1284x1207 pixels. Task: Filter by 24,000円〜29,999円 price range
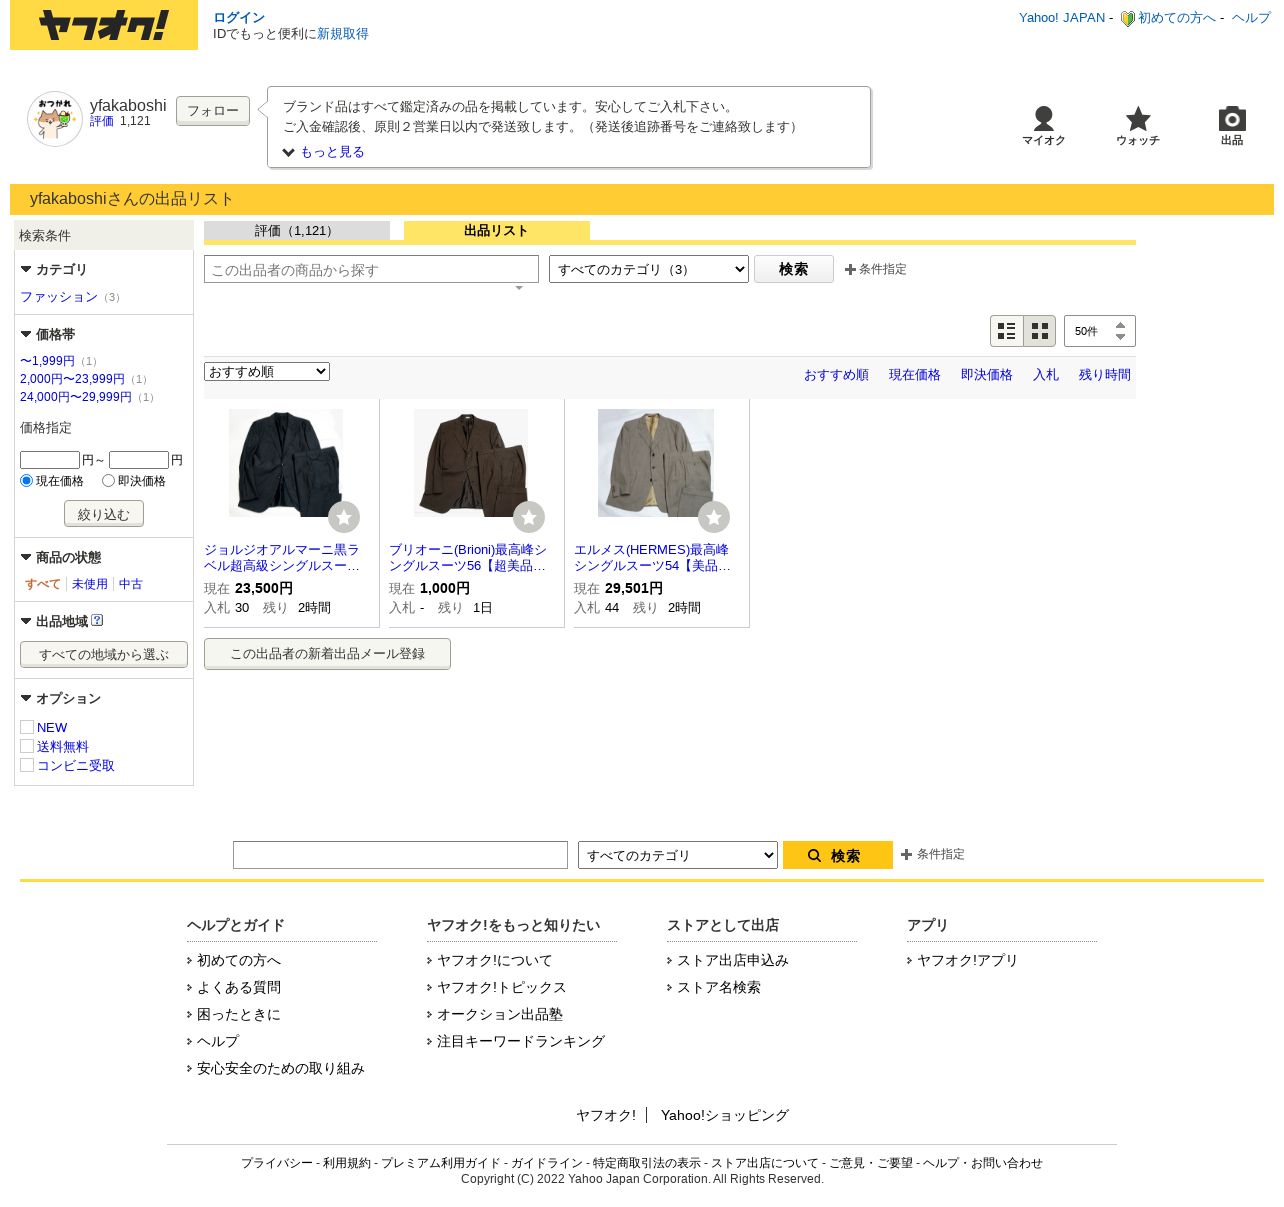tap(76, 397)
